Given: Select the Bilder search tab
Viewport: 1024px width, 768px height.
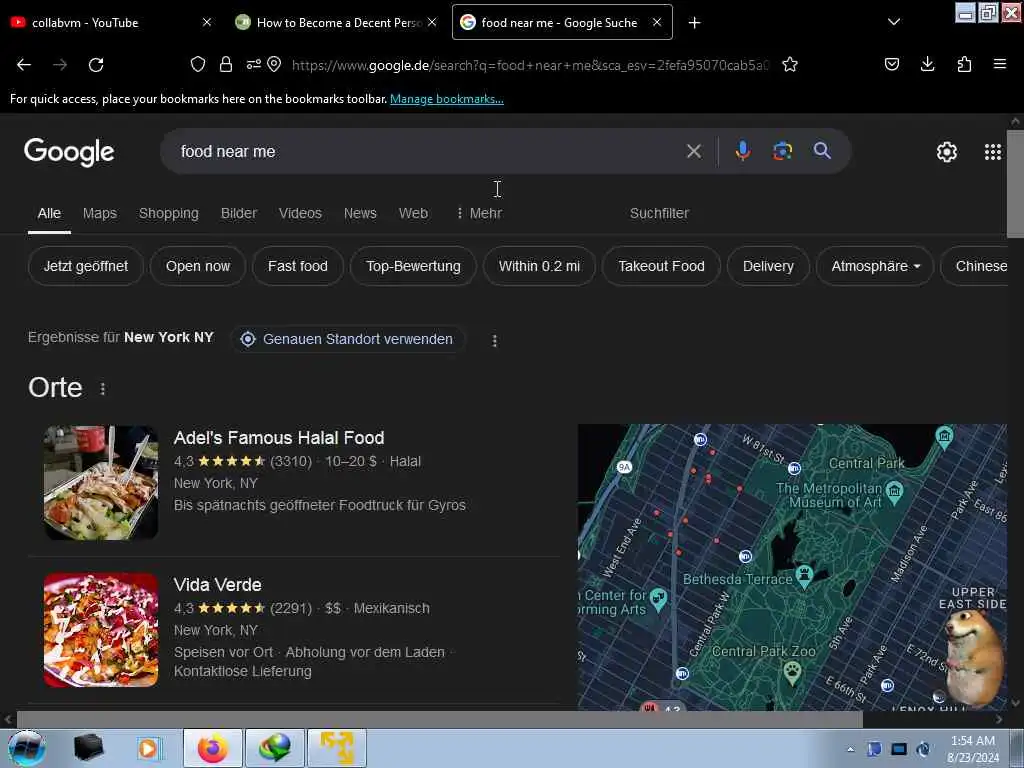Looking at the screenshot, I should pos(239,214).
